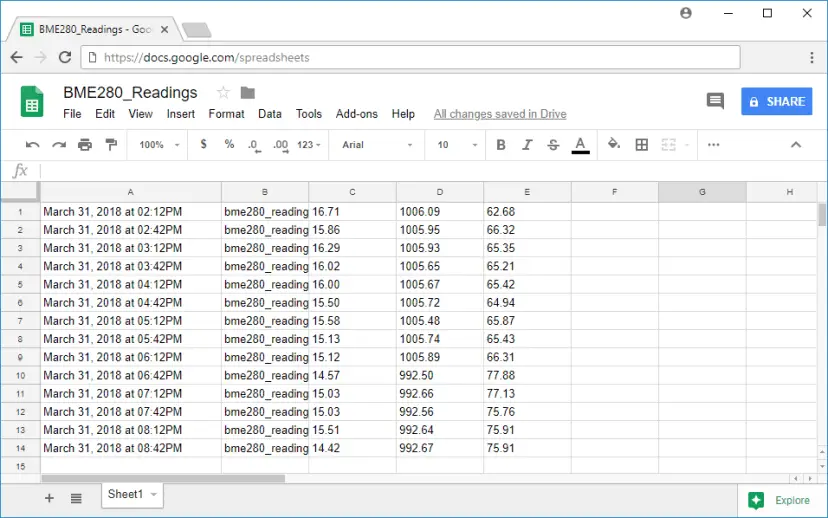This screenshot has width=828, height=518.
Task: Select the paint format roller icon
Action: 111,145
